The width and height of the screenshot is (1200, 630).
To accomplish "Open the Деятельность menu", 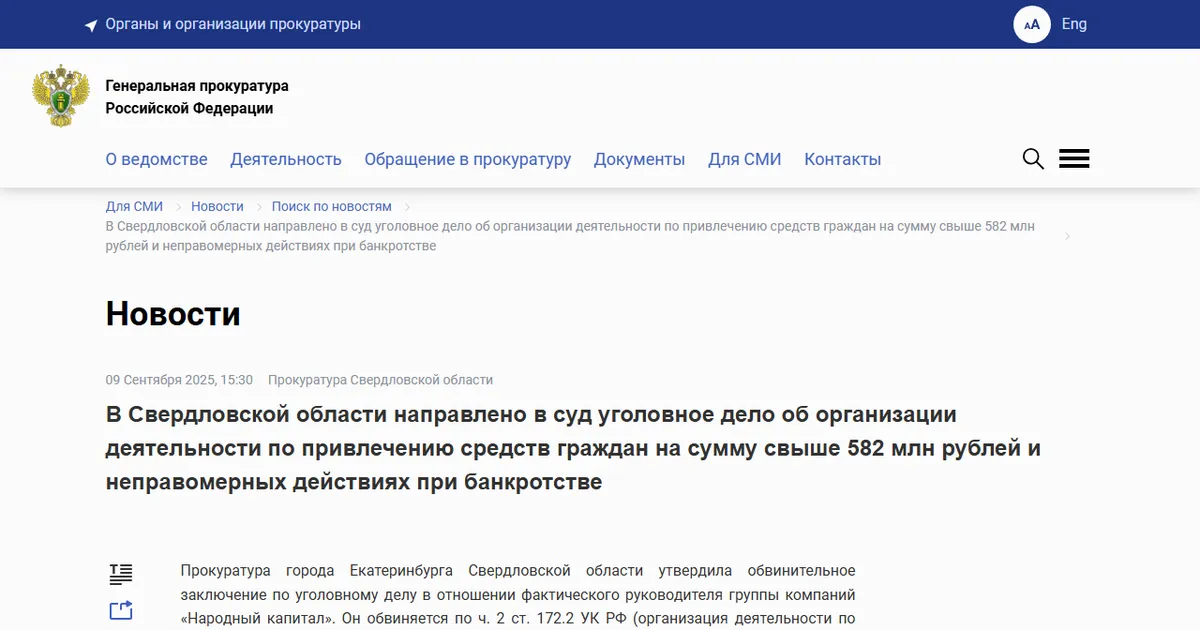I will (286, 159).
